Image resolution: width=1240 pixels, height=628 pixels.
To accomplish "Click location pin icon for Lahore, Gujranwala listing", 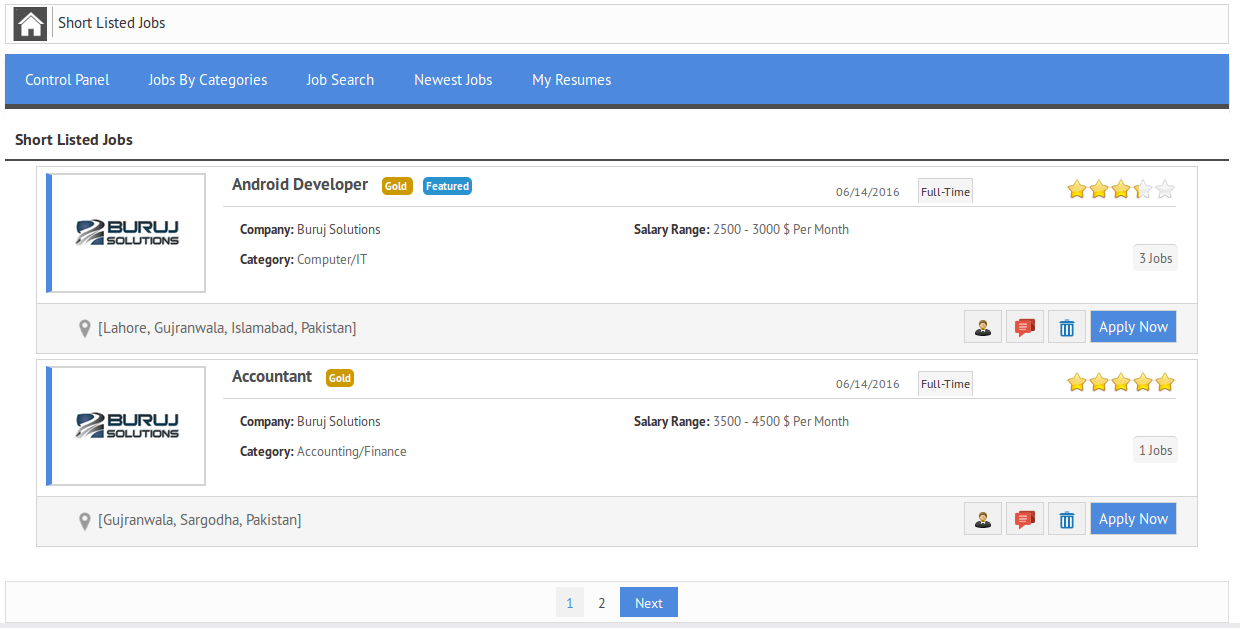I will tap(85, 328).
